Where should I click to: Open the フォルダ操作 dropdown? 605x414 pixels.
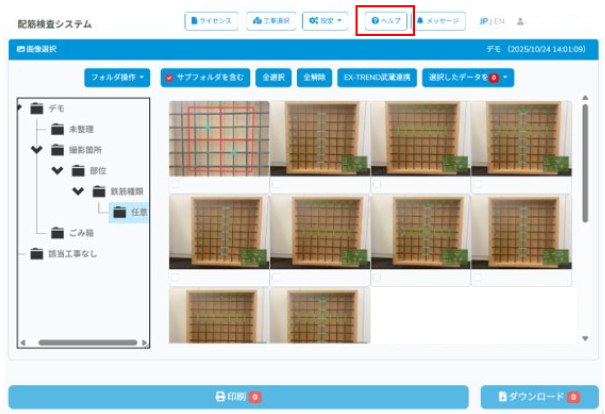tap(118, 77)
